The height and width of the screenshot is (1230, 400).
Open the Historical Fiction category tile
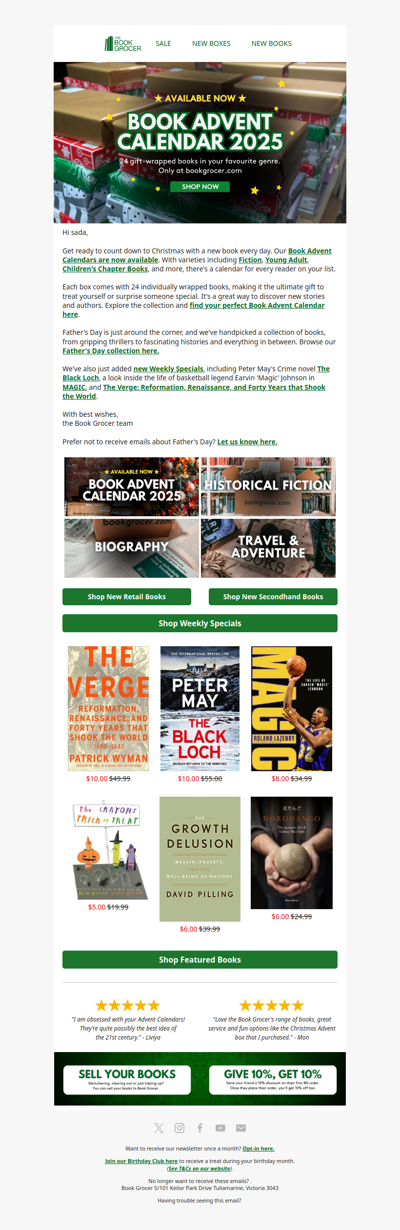pyautogui.click(x=268, y=486)
